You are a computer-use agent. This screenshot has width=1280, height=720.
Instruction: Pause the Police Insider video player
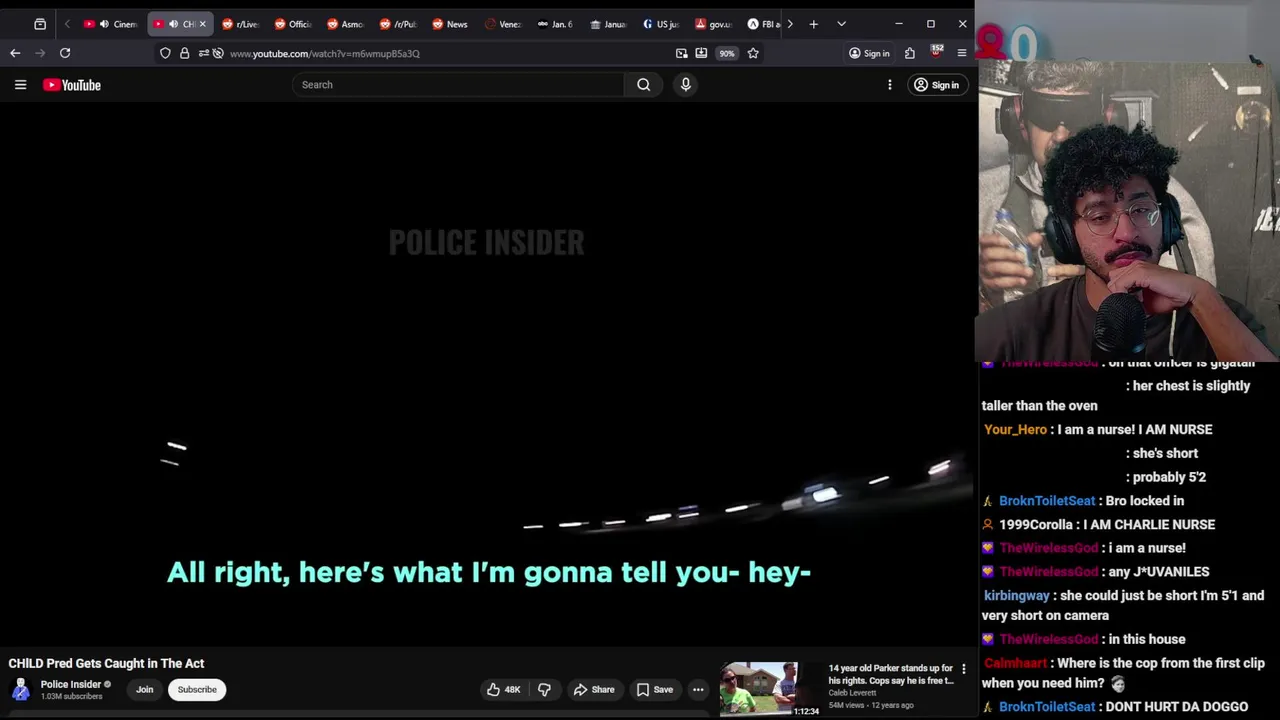point(487,375)
